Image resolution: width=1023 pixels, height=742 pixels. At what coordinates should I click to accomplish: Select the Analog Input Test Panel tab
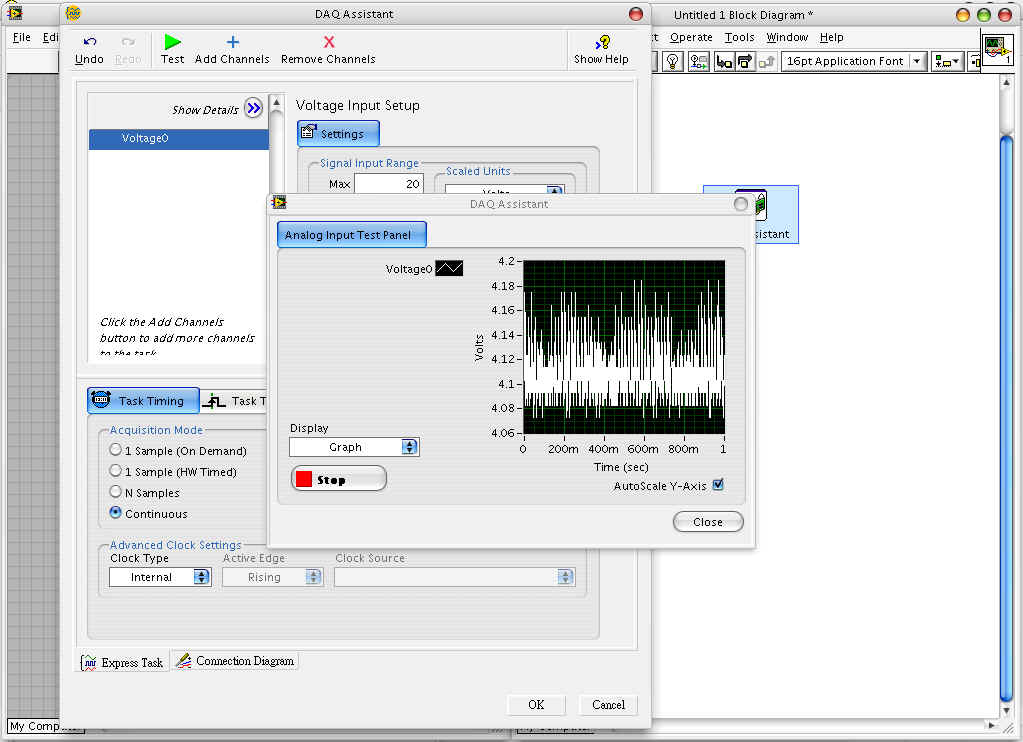point(352,234)
